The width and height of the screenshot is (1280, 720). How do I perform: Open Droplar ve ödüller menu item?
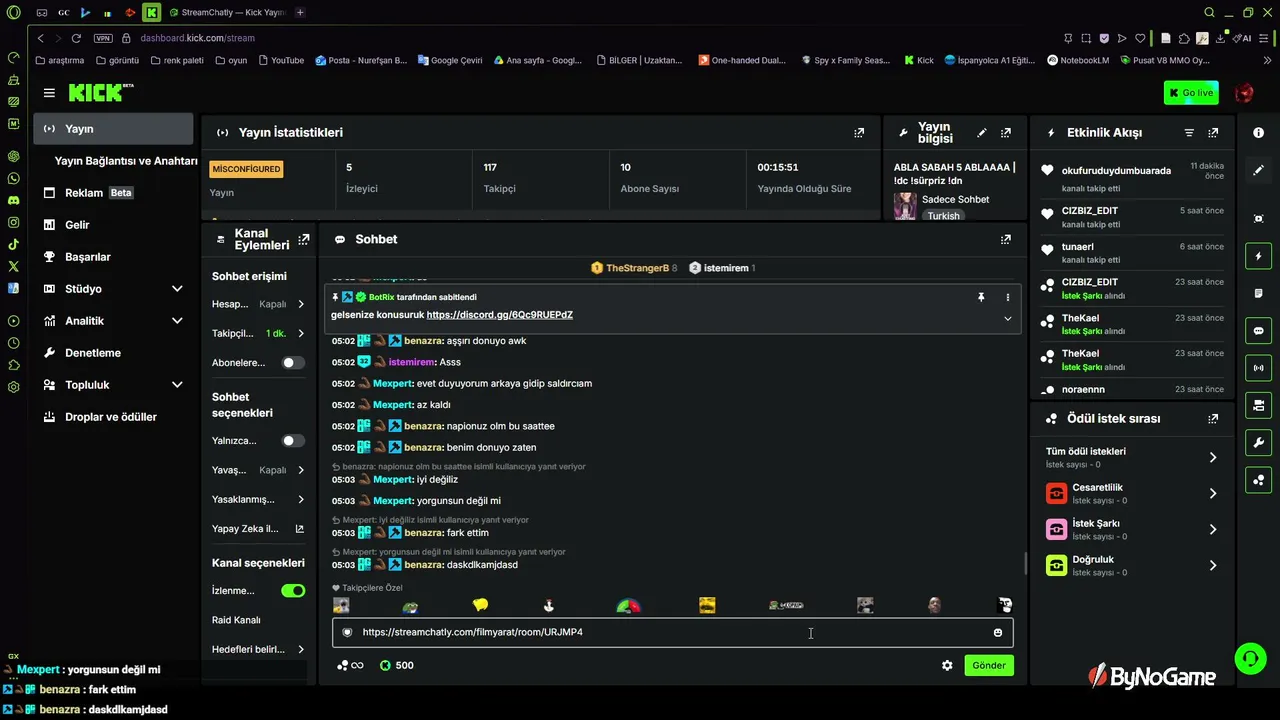tap(113, 417)
